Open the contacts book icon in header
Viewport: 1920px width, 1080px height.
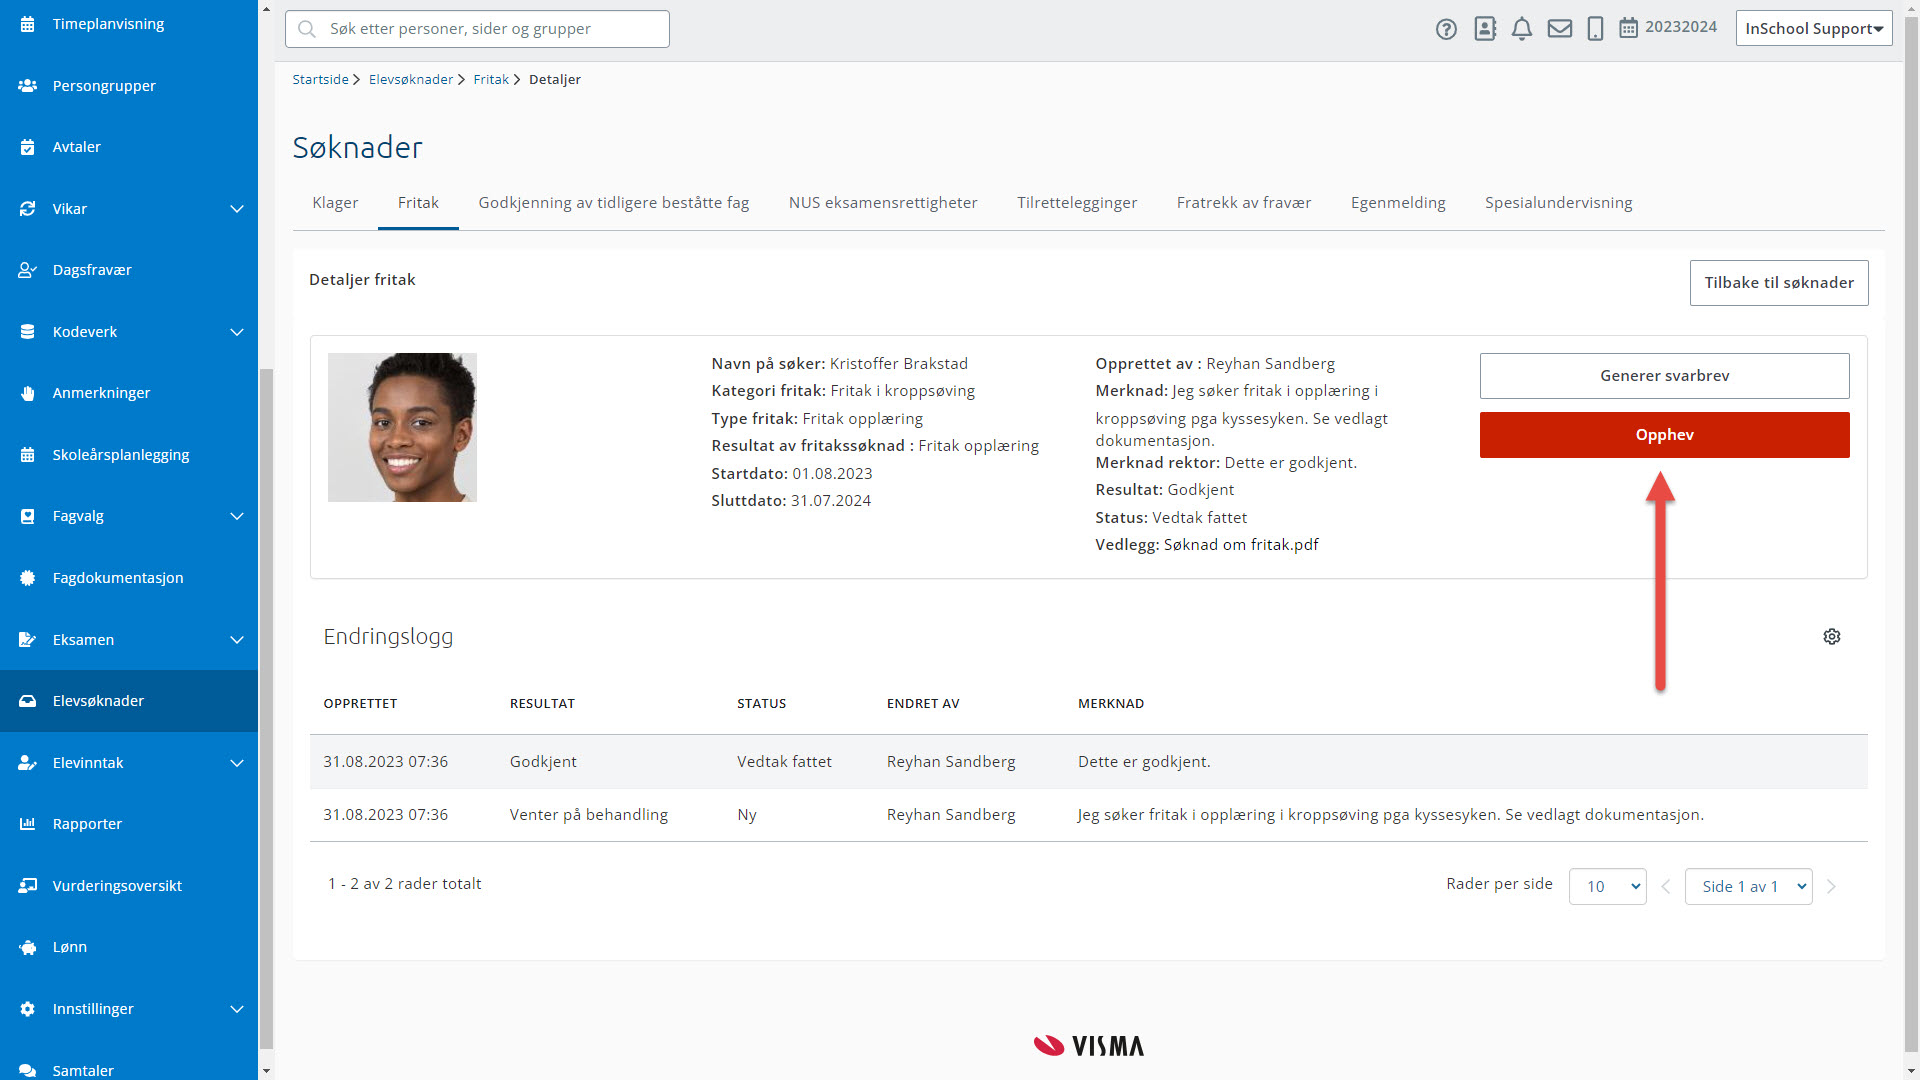(1485, 29)
